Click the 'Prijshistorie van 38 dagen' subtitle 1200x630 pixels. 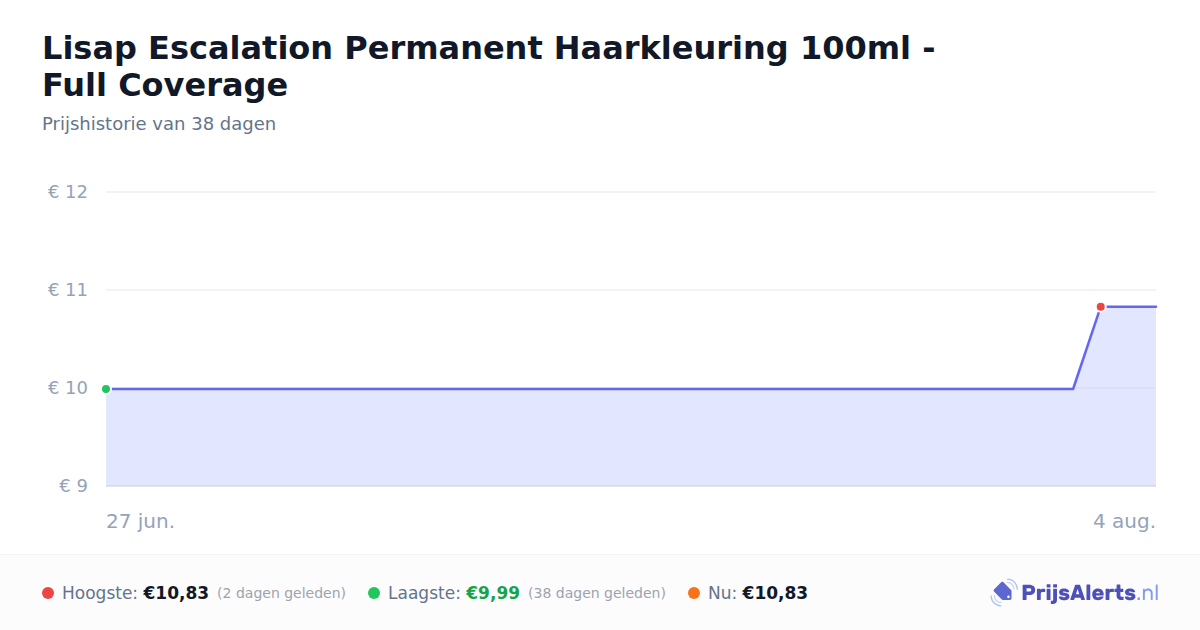[x=159, y=124]
